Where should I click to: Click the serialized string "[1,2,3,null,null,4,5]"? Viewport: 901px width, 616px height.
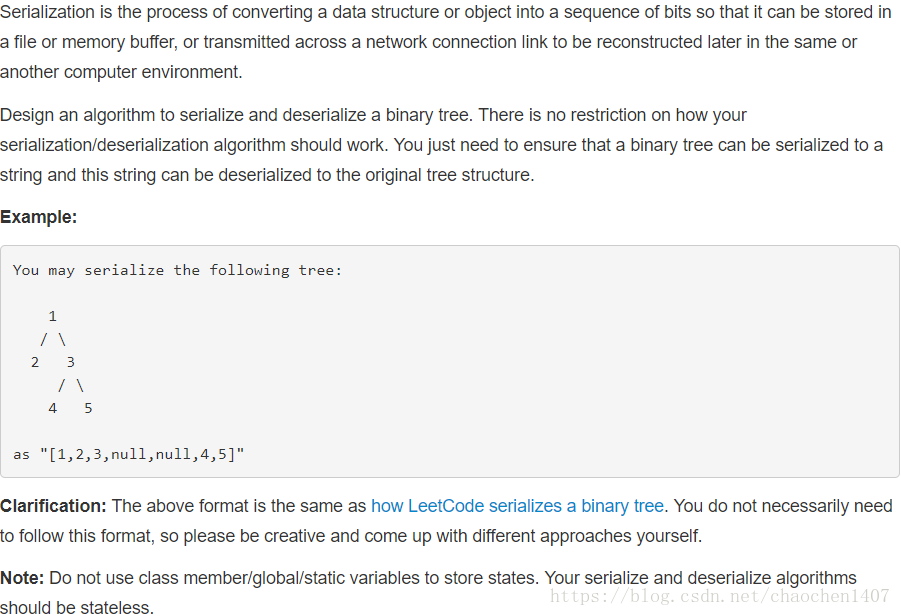click(x=142, y=455)
